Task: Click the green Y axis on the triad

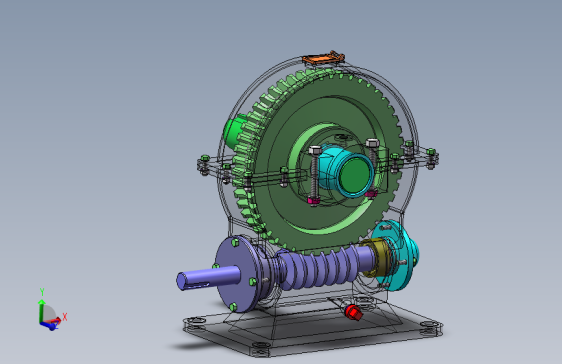Action: (42, 310)
